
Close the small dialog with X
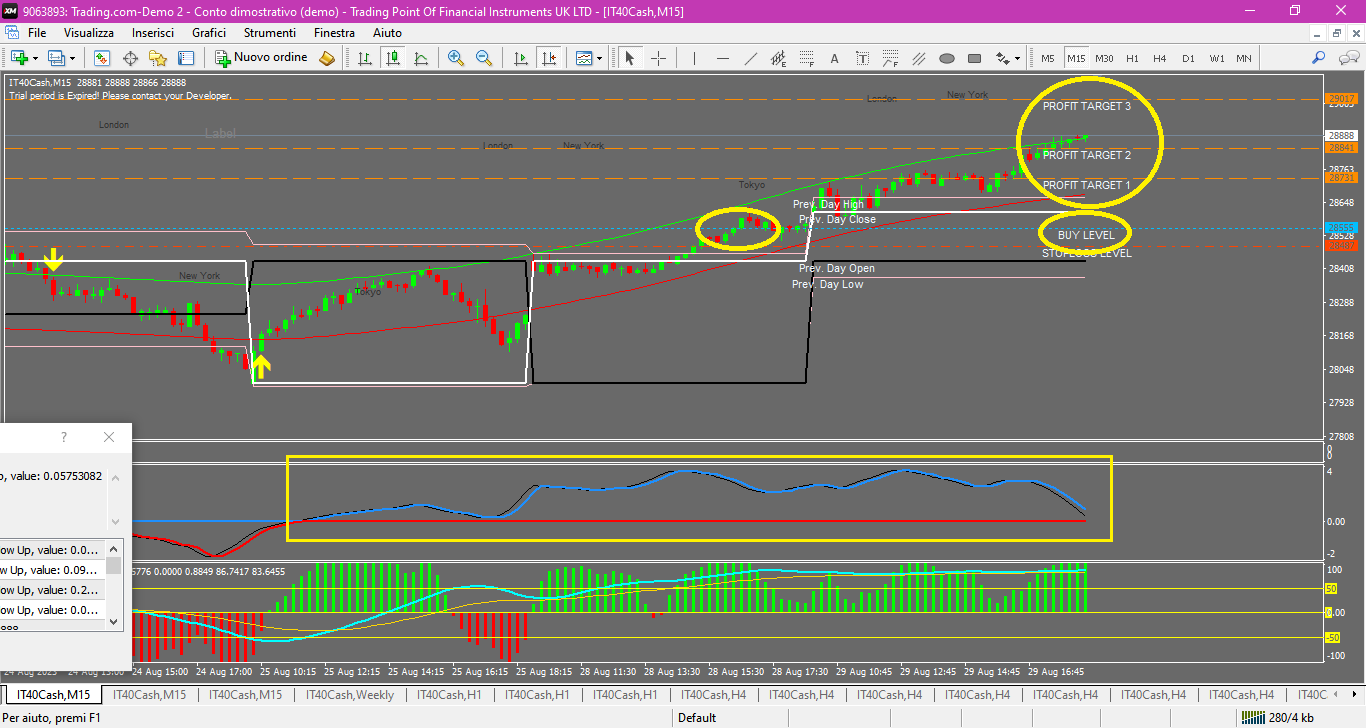(109, 437)
